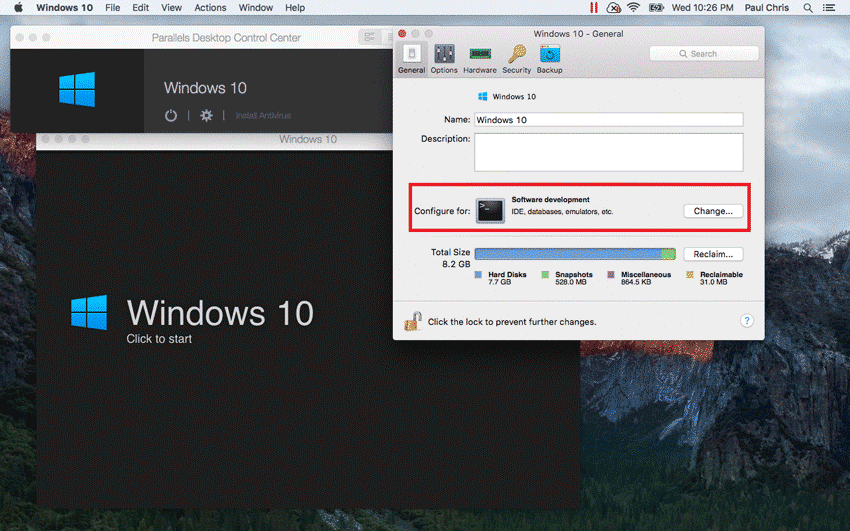This screenshot has width=850, height=531.
Task: Open the Hardware settings tab
Action: (480, 59)
